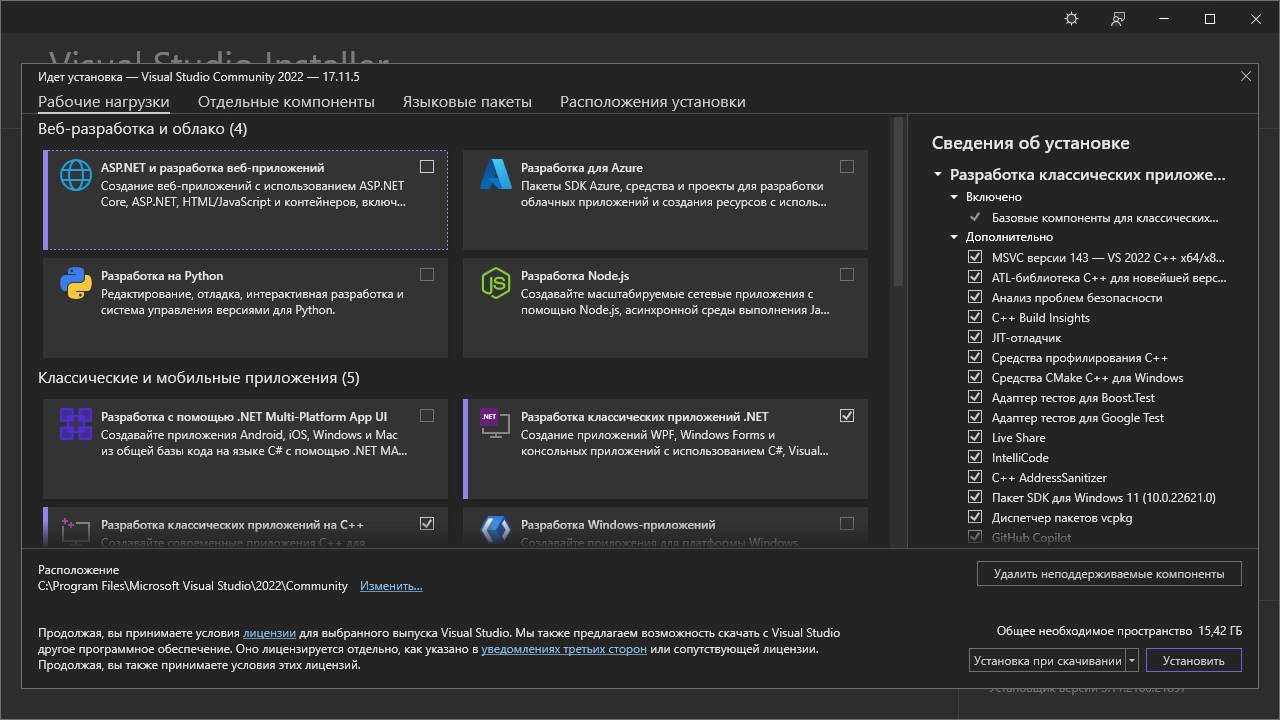The image size is (1280, 720).
Task: Uncheck CMake C++ tools for Windows
Action: (x=975, y=377)
